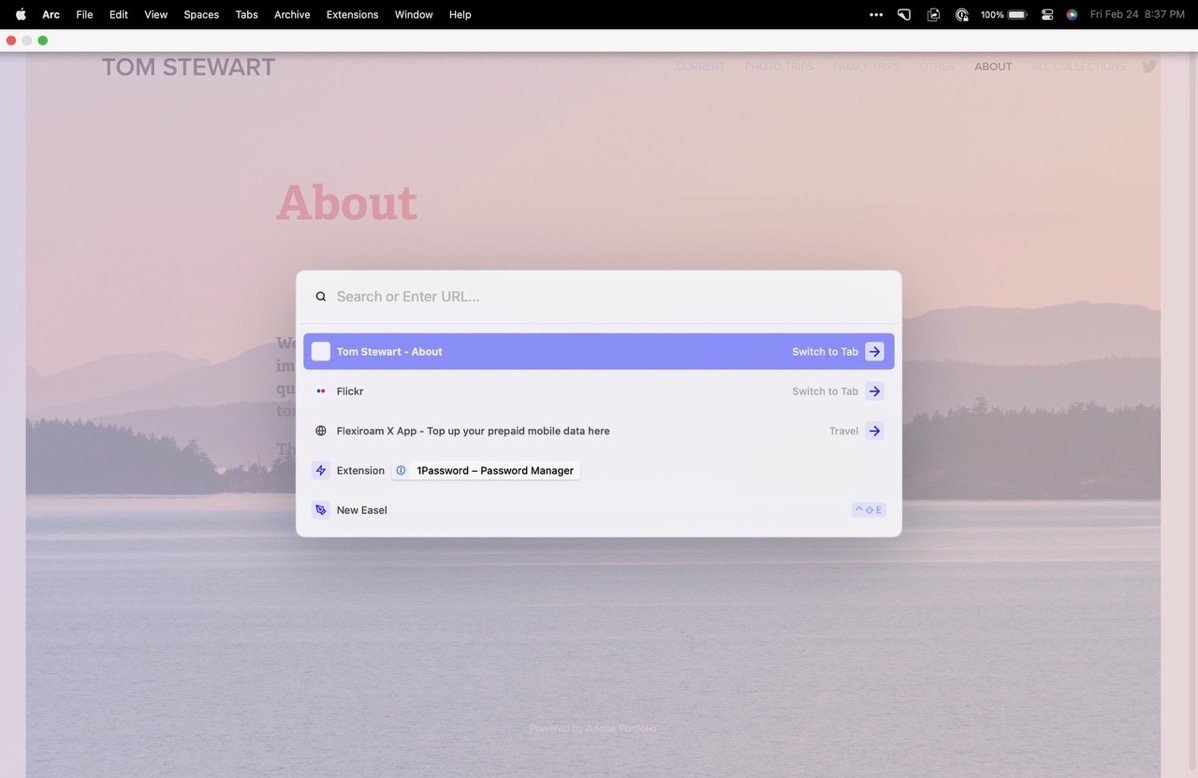Click the lock-circle status icon in menu bar

click(962, 15)
